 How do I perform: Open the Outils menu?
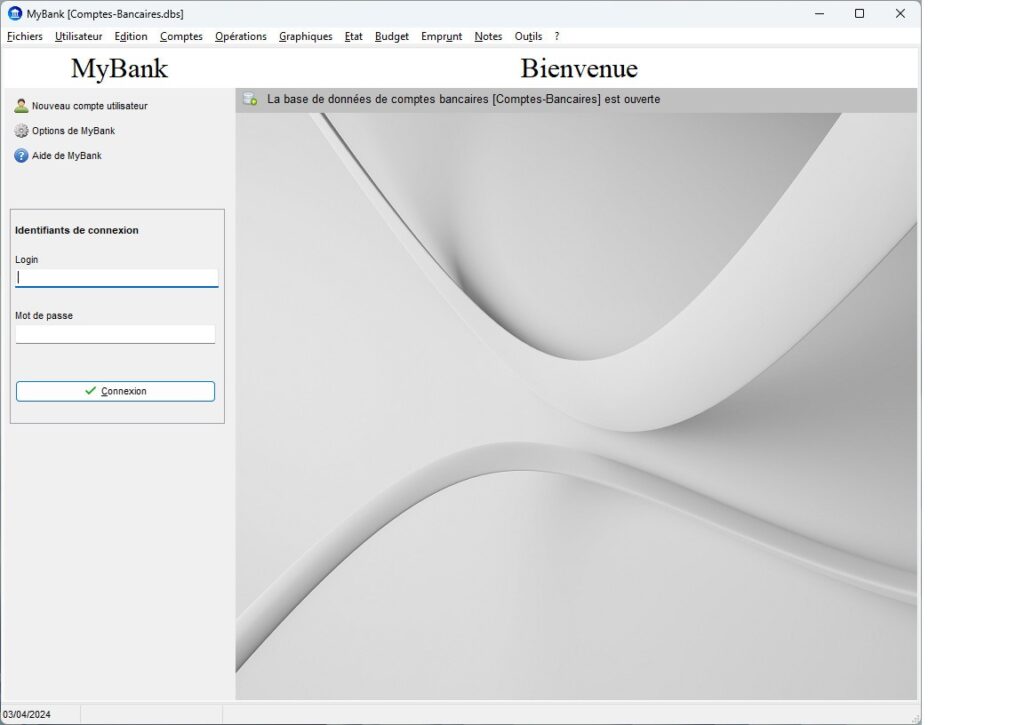(528, 37)
